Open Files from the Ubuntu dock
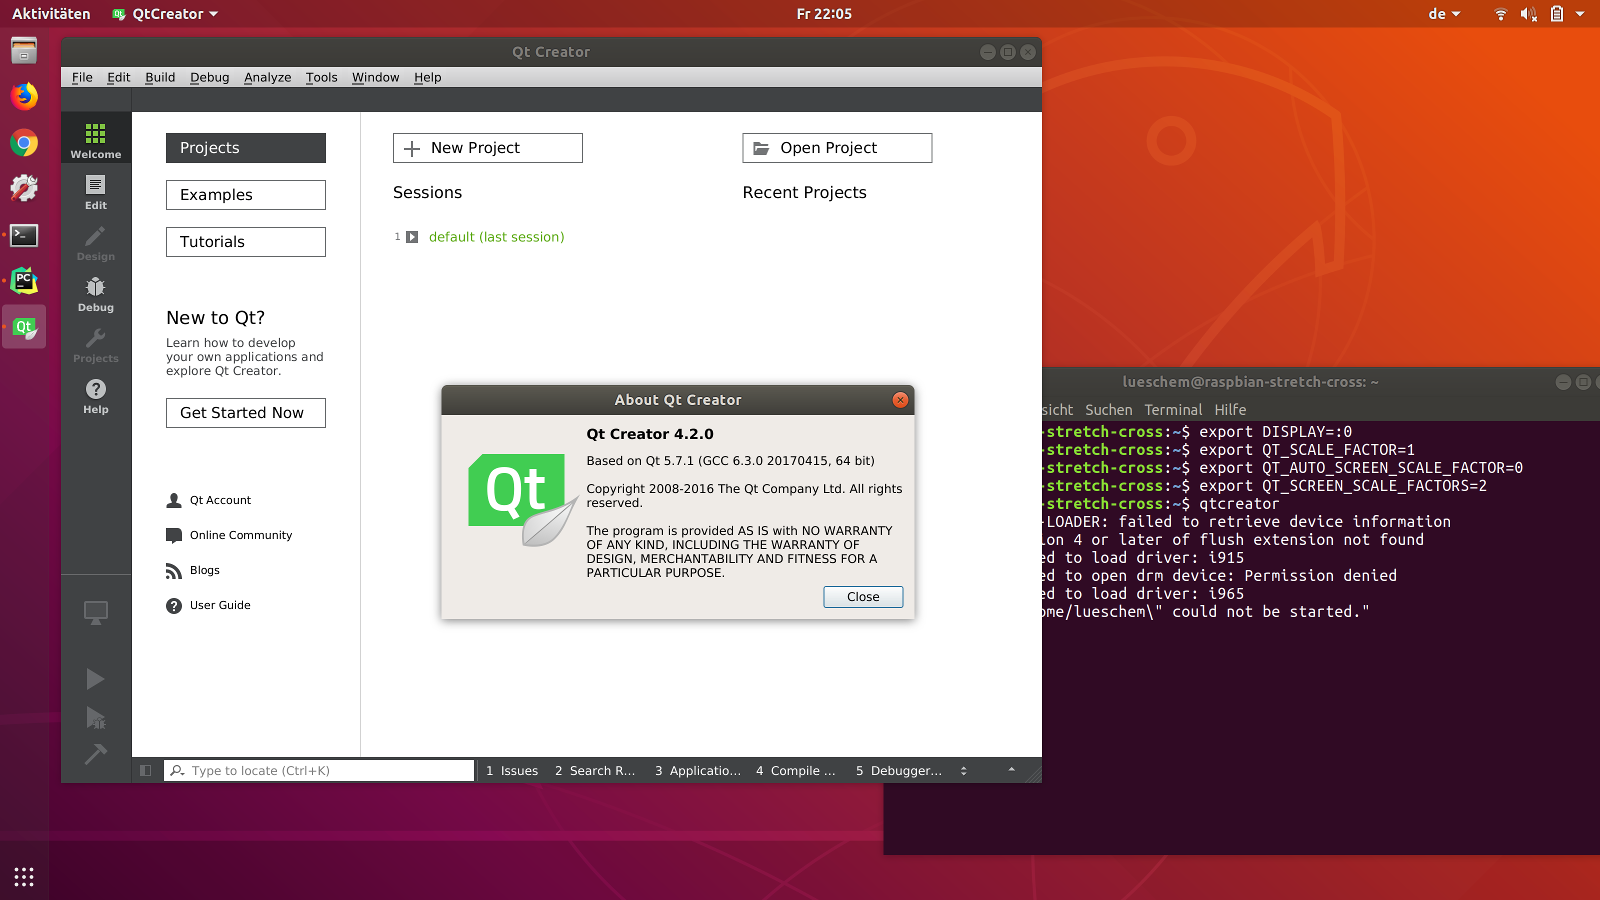 coord(24,50)
